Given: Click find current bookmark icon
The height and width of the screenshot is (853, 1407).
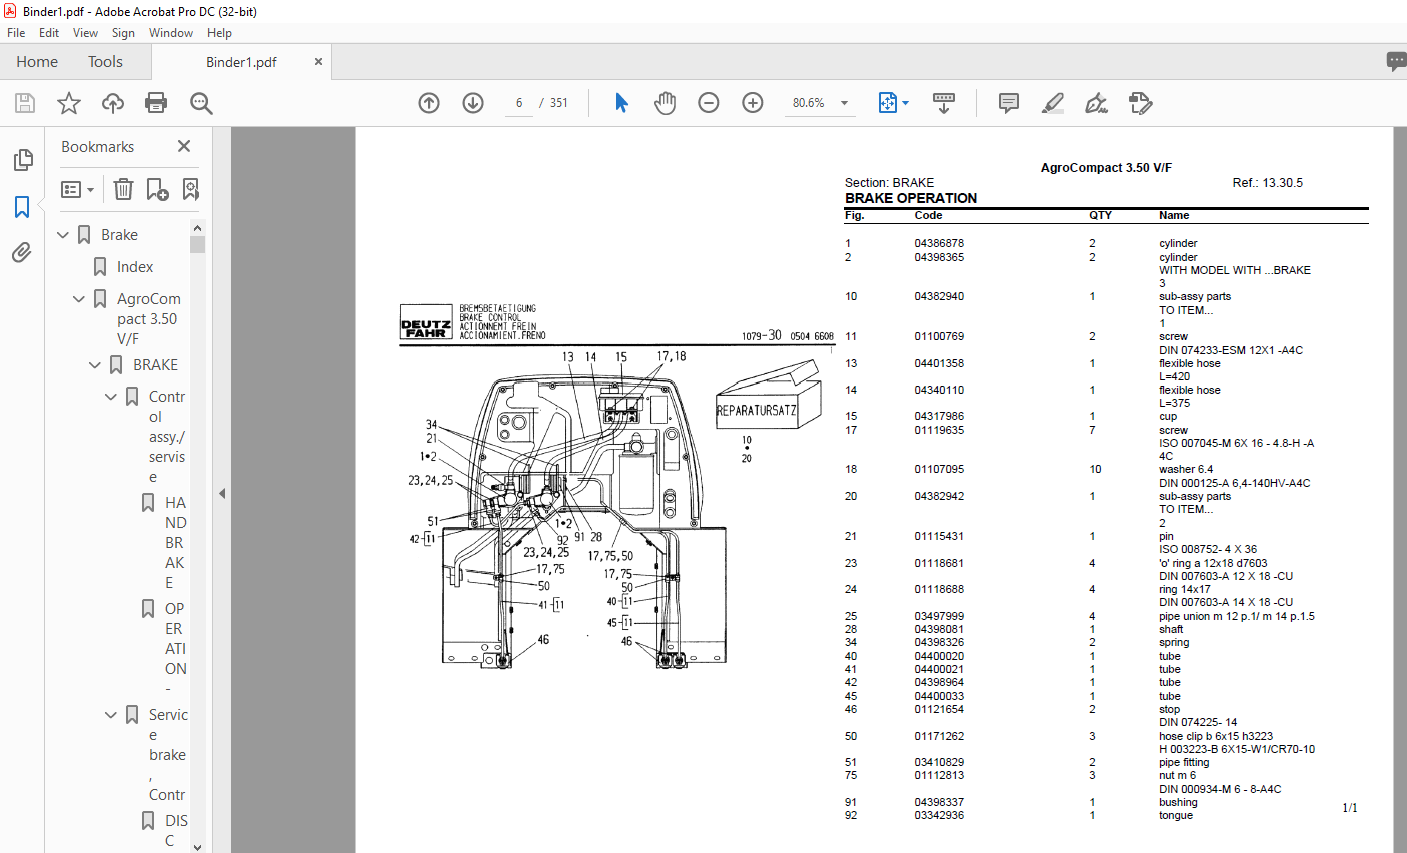Looking at the screenshot, I should point(190,189).
